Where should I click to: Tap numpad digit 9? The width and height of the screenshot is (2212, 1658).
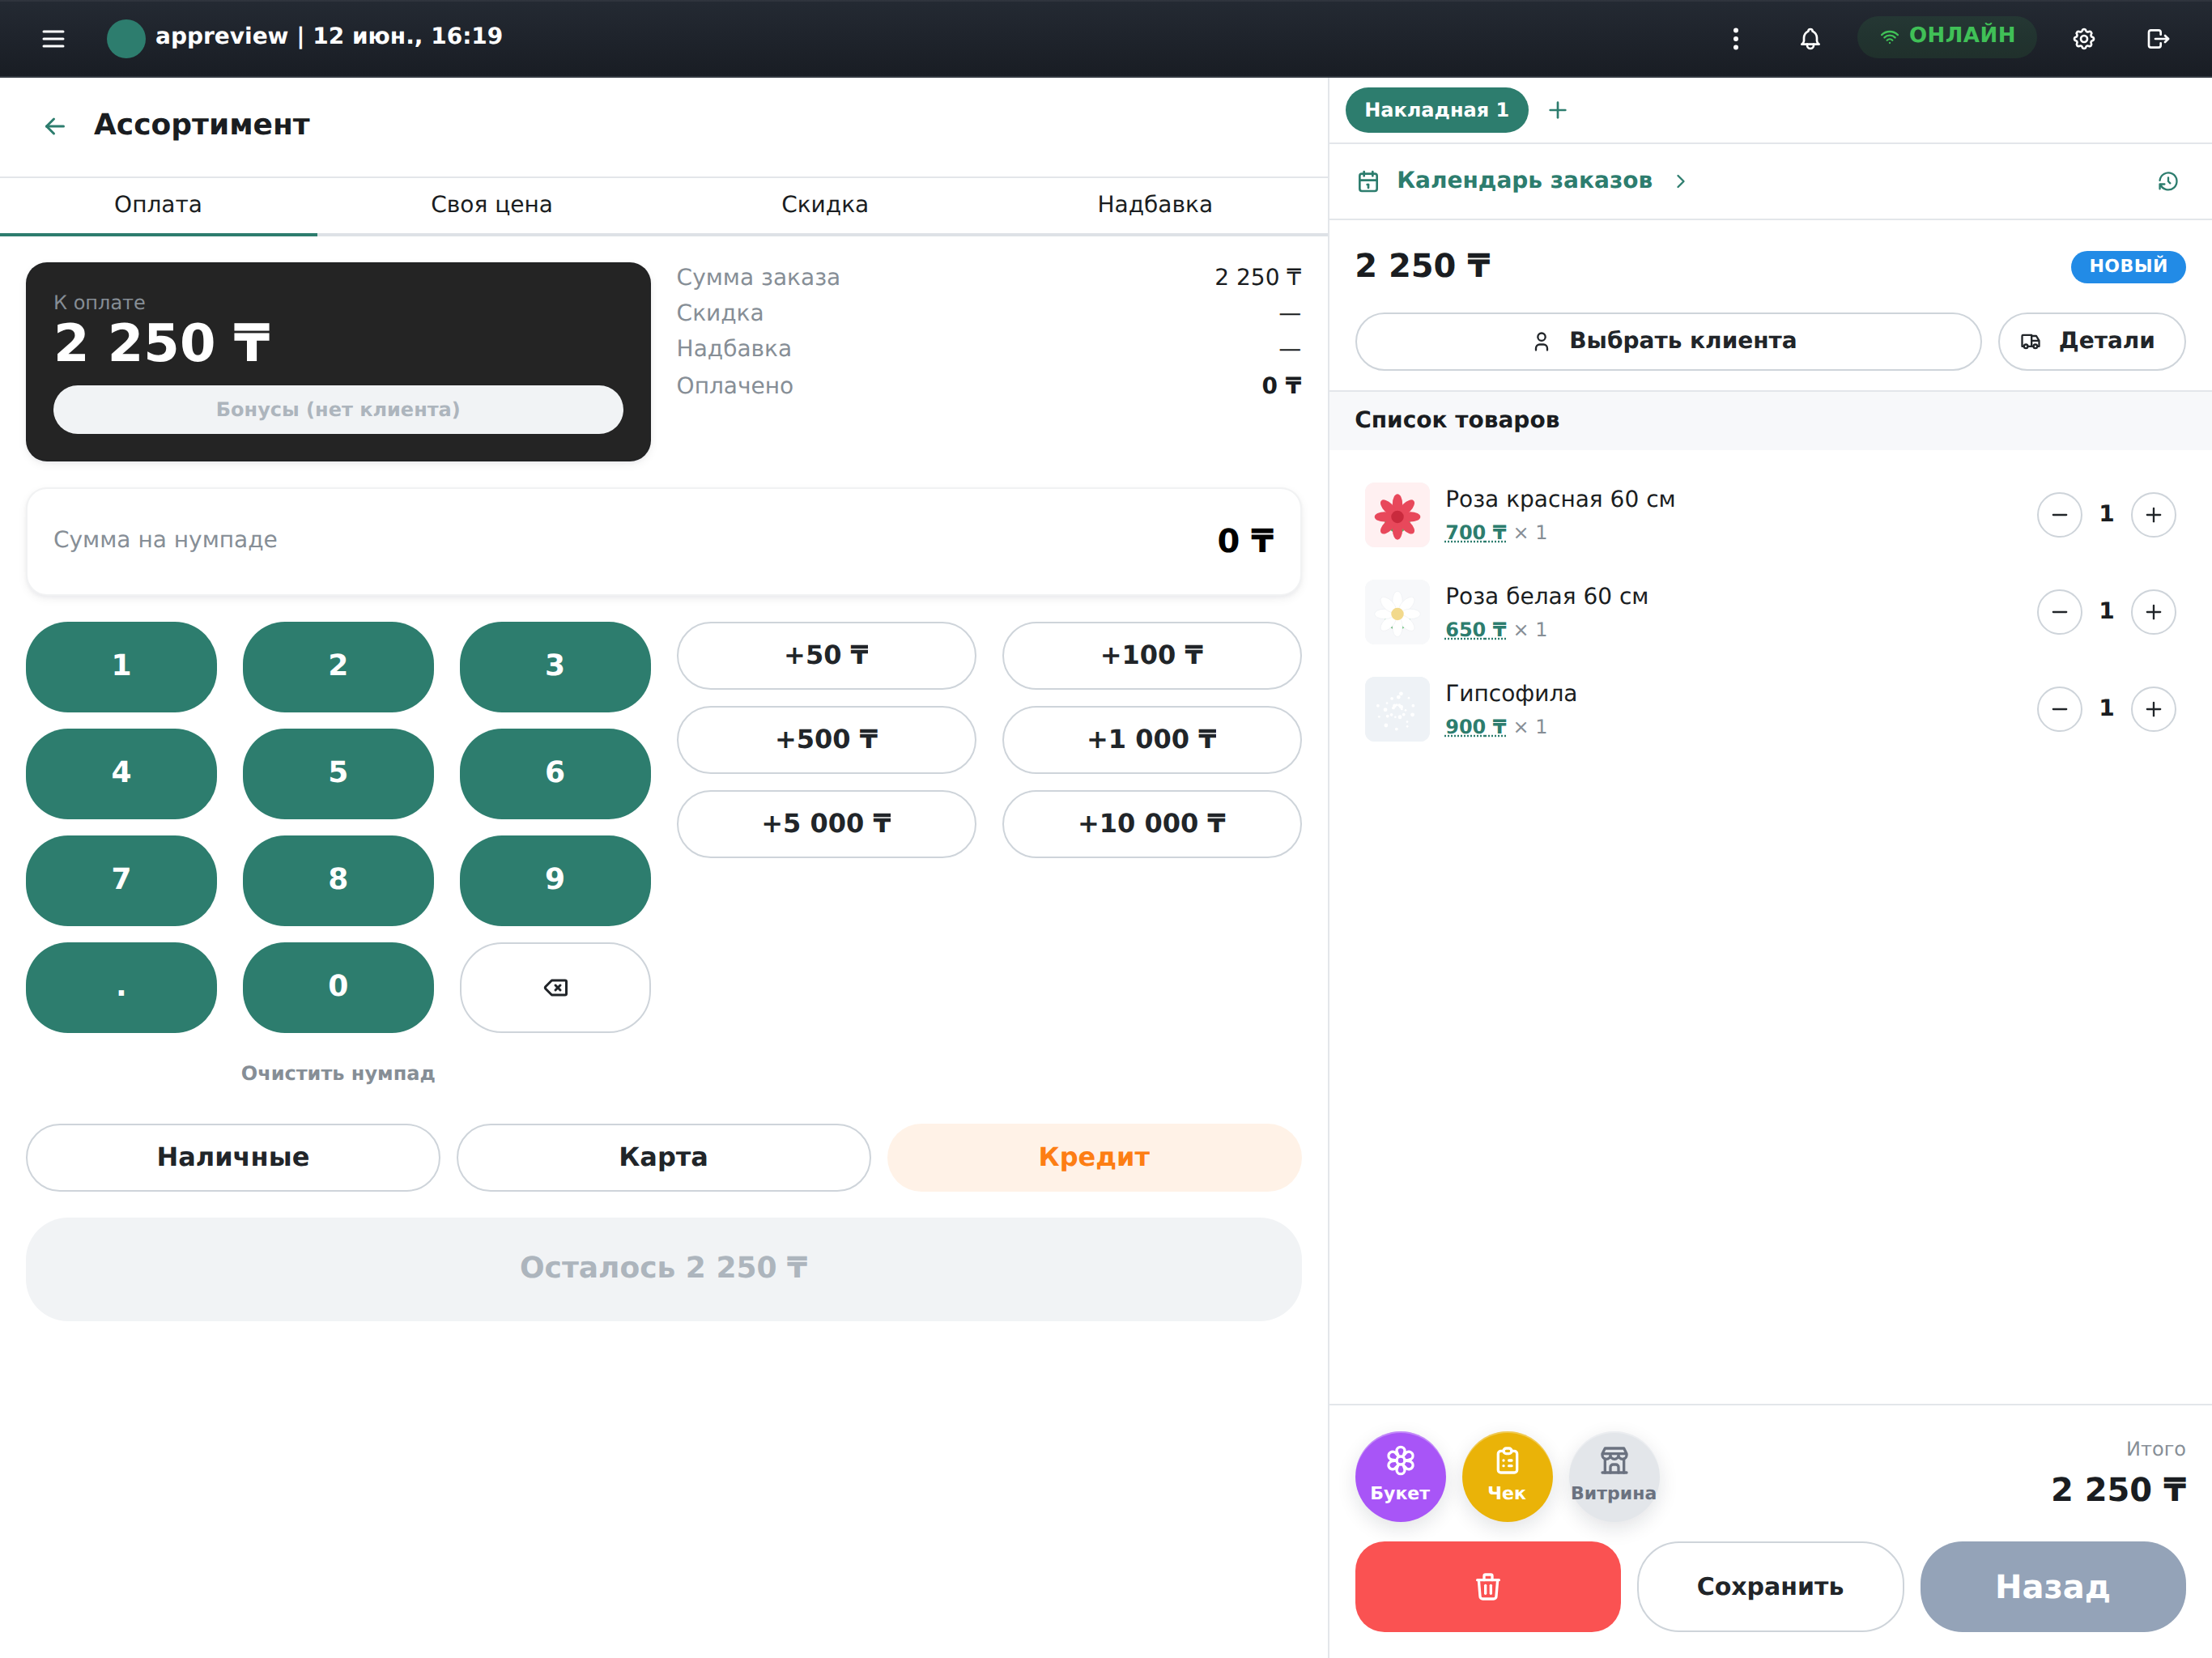[555, 880]
